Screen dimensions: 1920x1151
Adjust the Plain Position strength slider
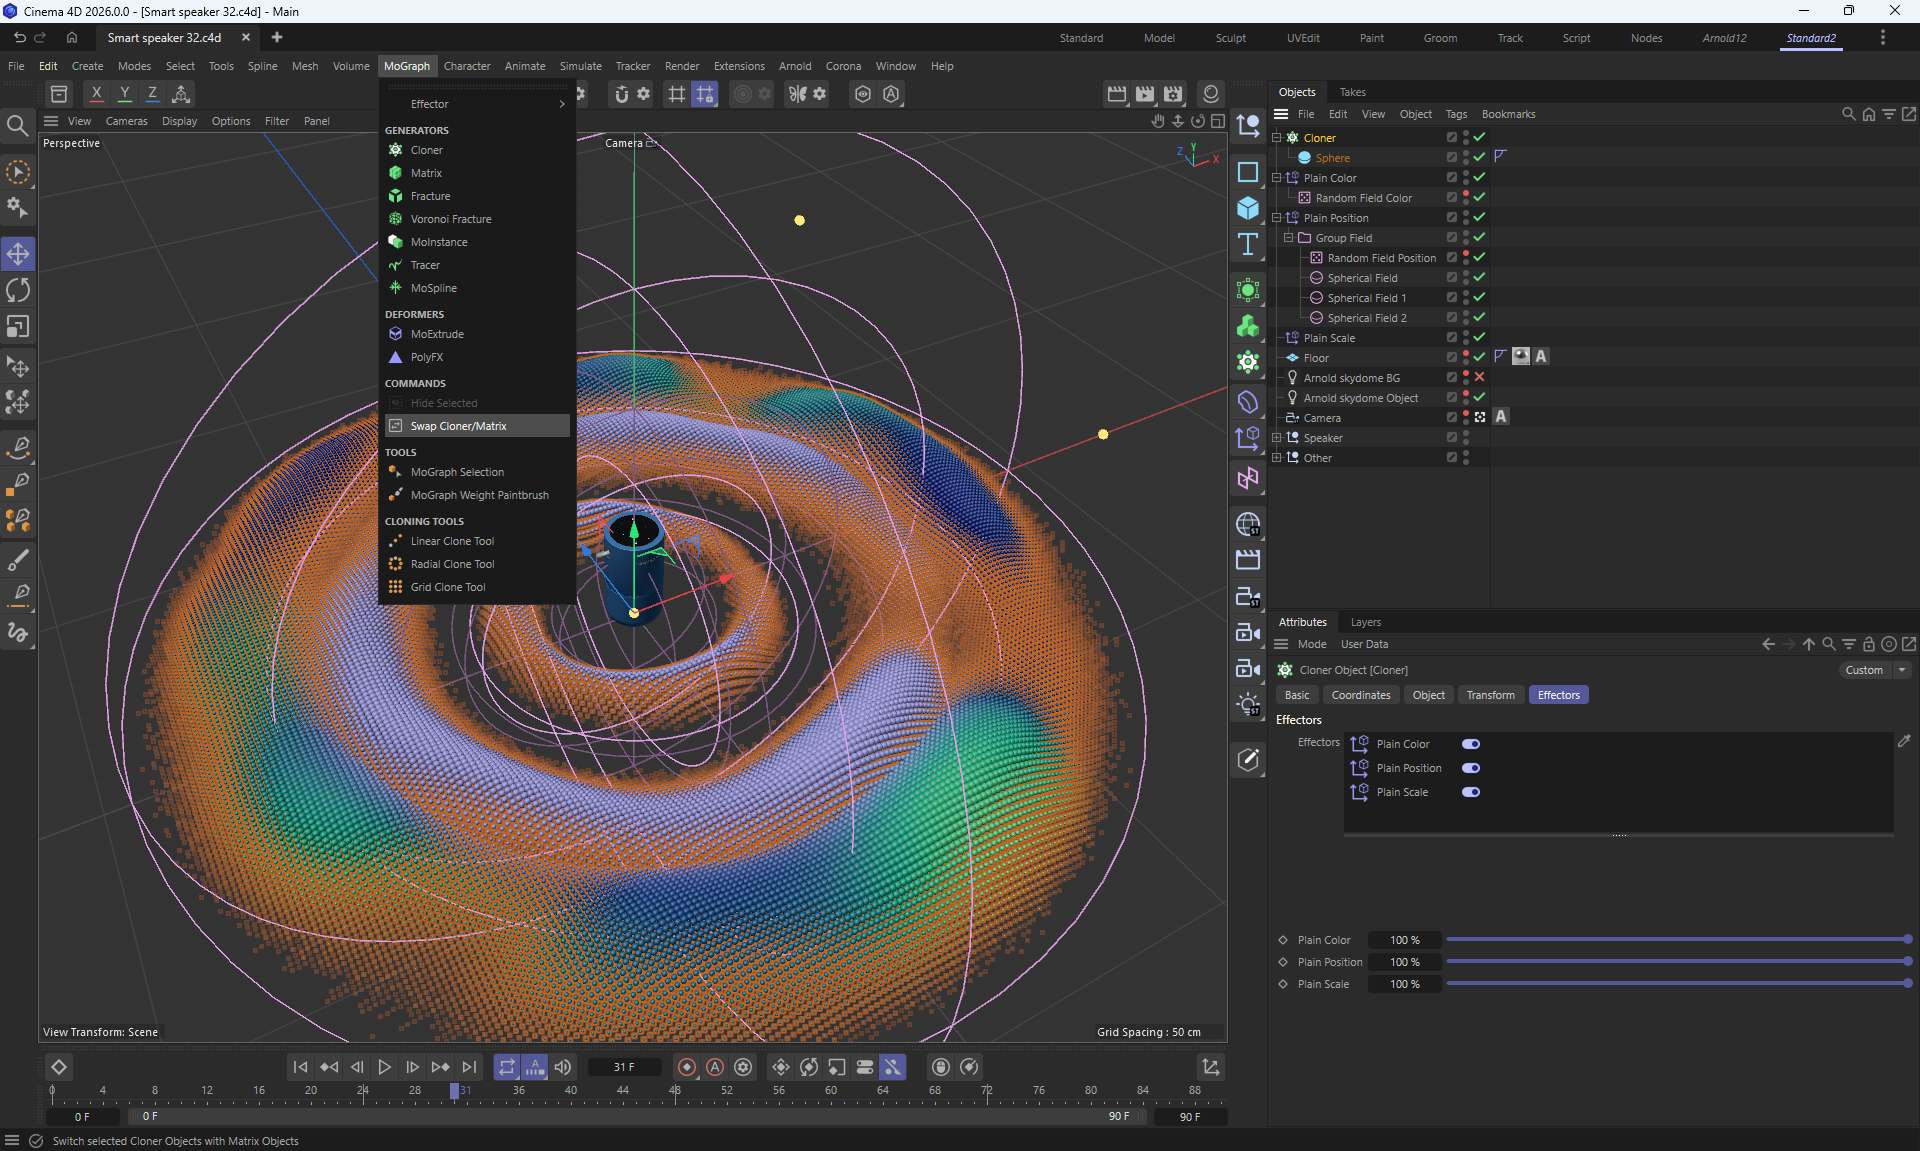point(1677,962)
